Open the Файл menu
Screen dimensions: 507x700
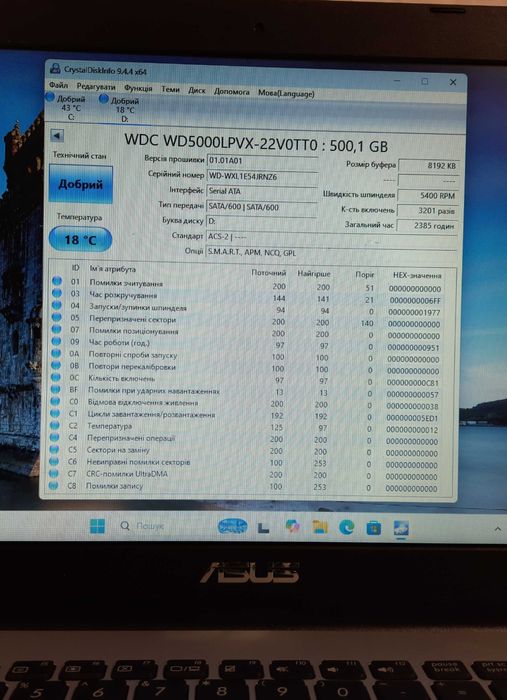click(x=58, y=85)
